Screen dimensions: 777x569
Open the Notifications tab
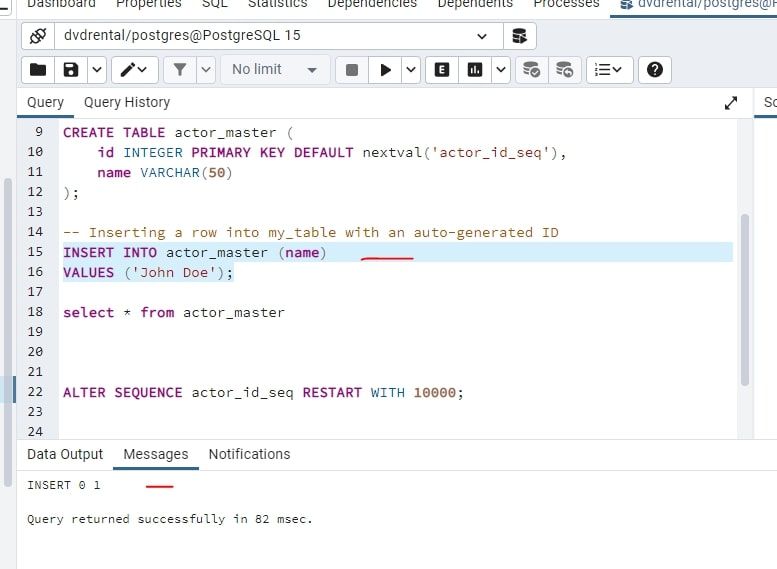point(249,454)
